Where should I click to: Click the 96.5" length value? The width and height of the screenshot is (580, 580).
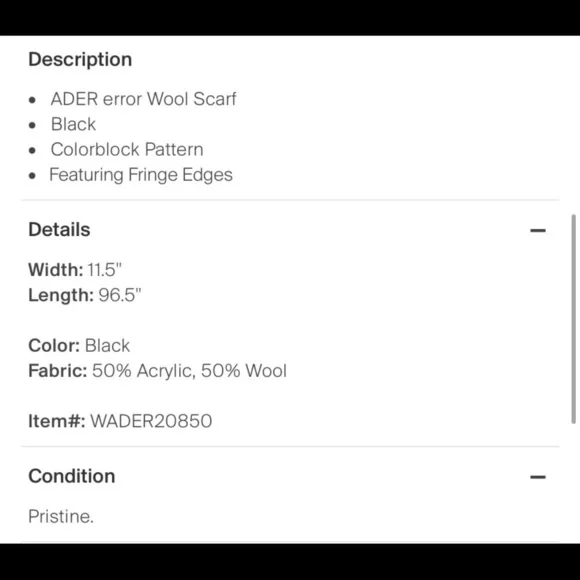pos(120,295)
